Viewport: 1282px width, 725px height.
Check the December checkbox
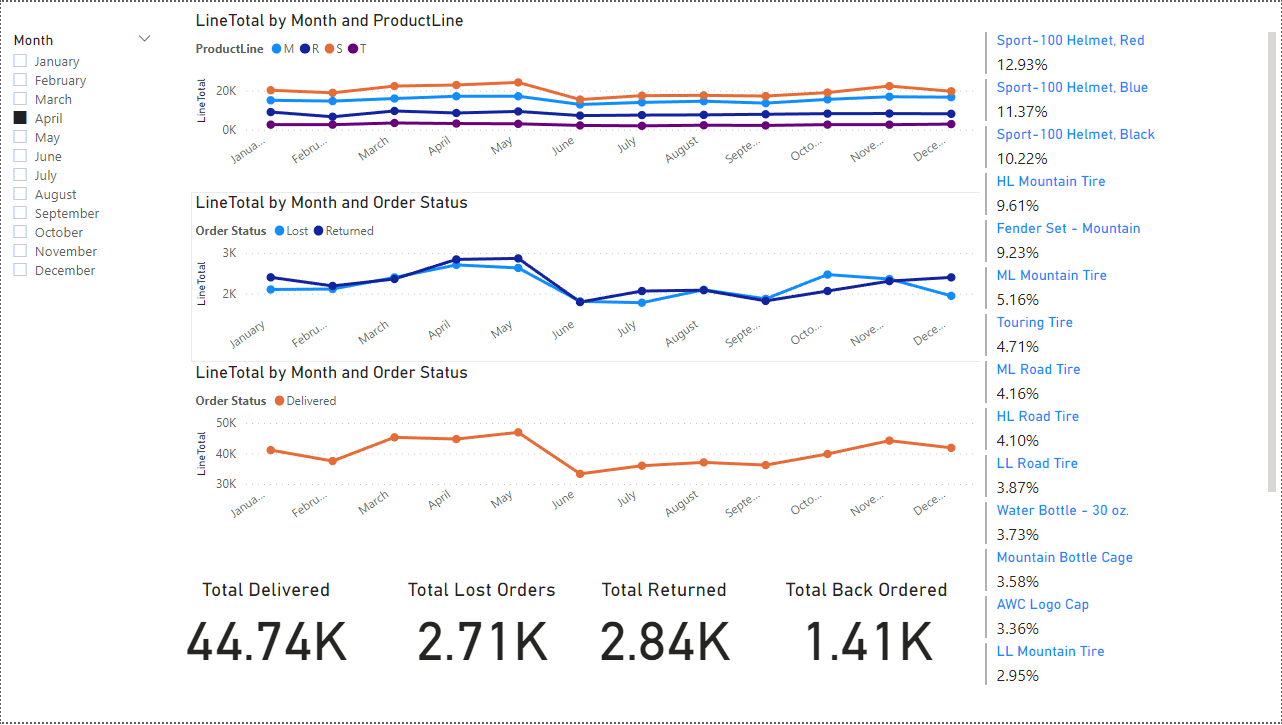point(18,270)
